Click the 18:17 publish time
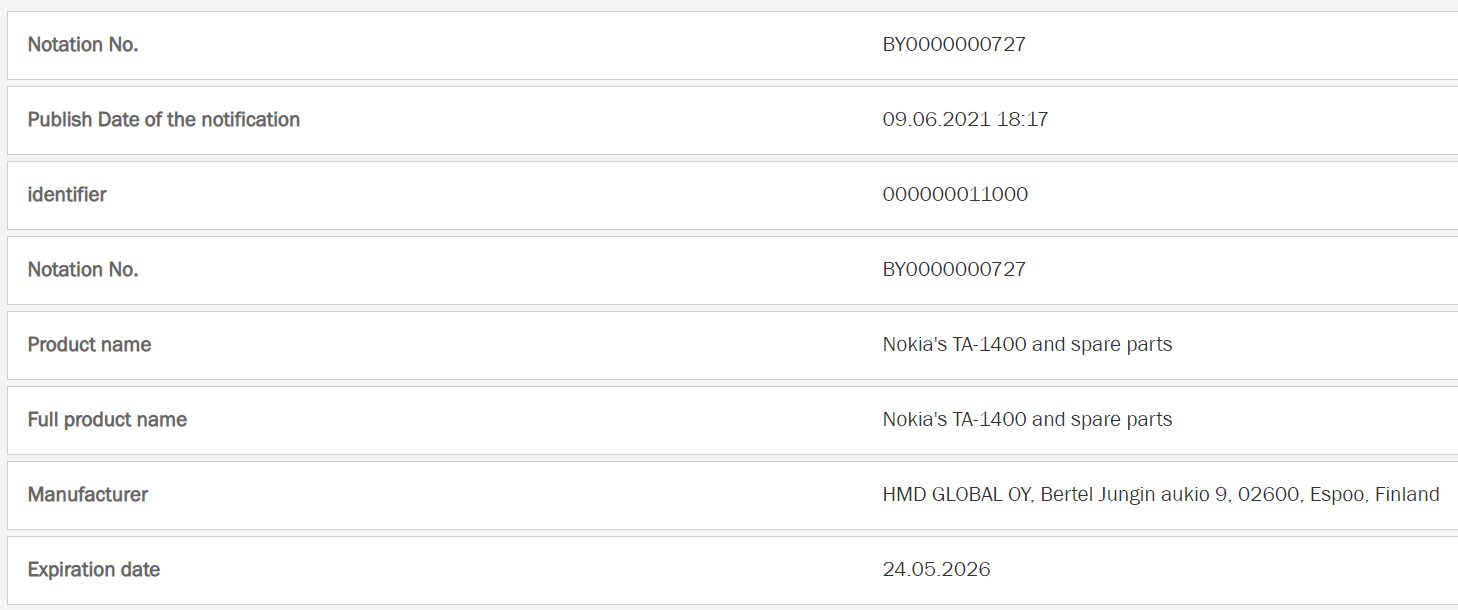The width and height of the screenshot is (1458, 610). (1023, 120)
